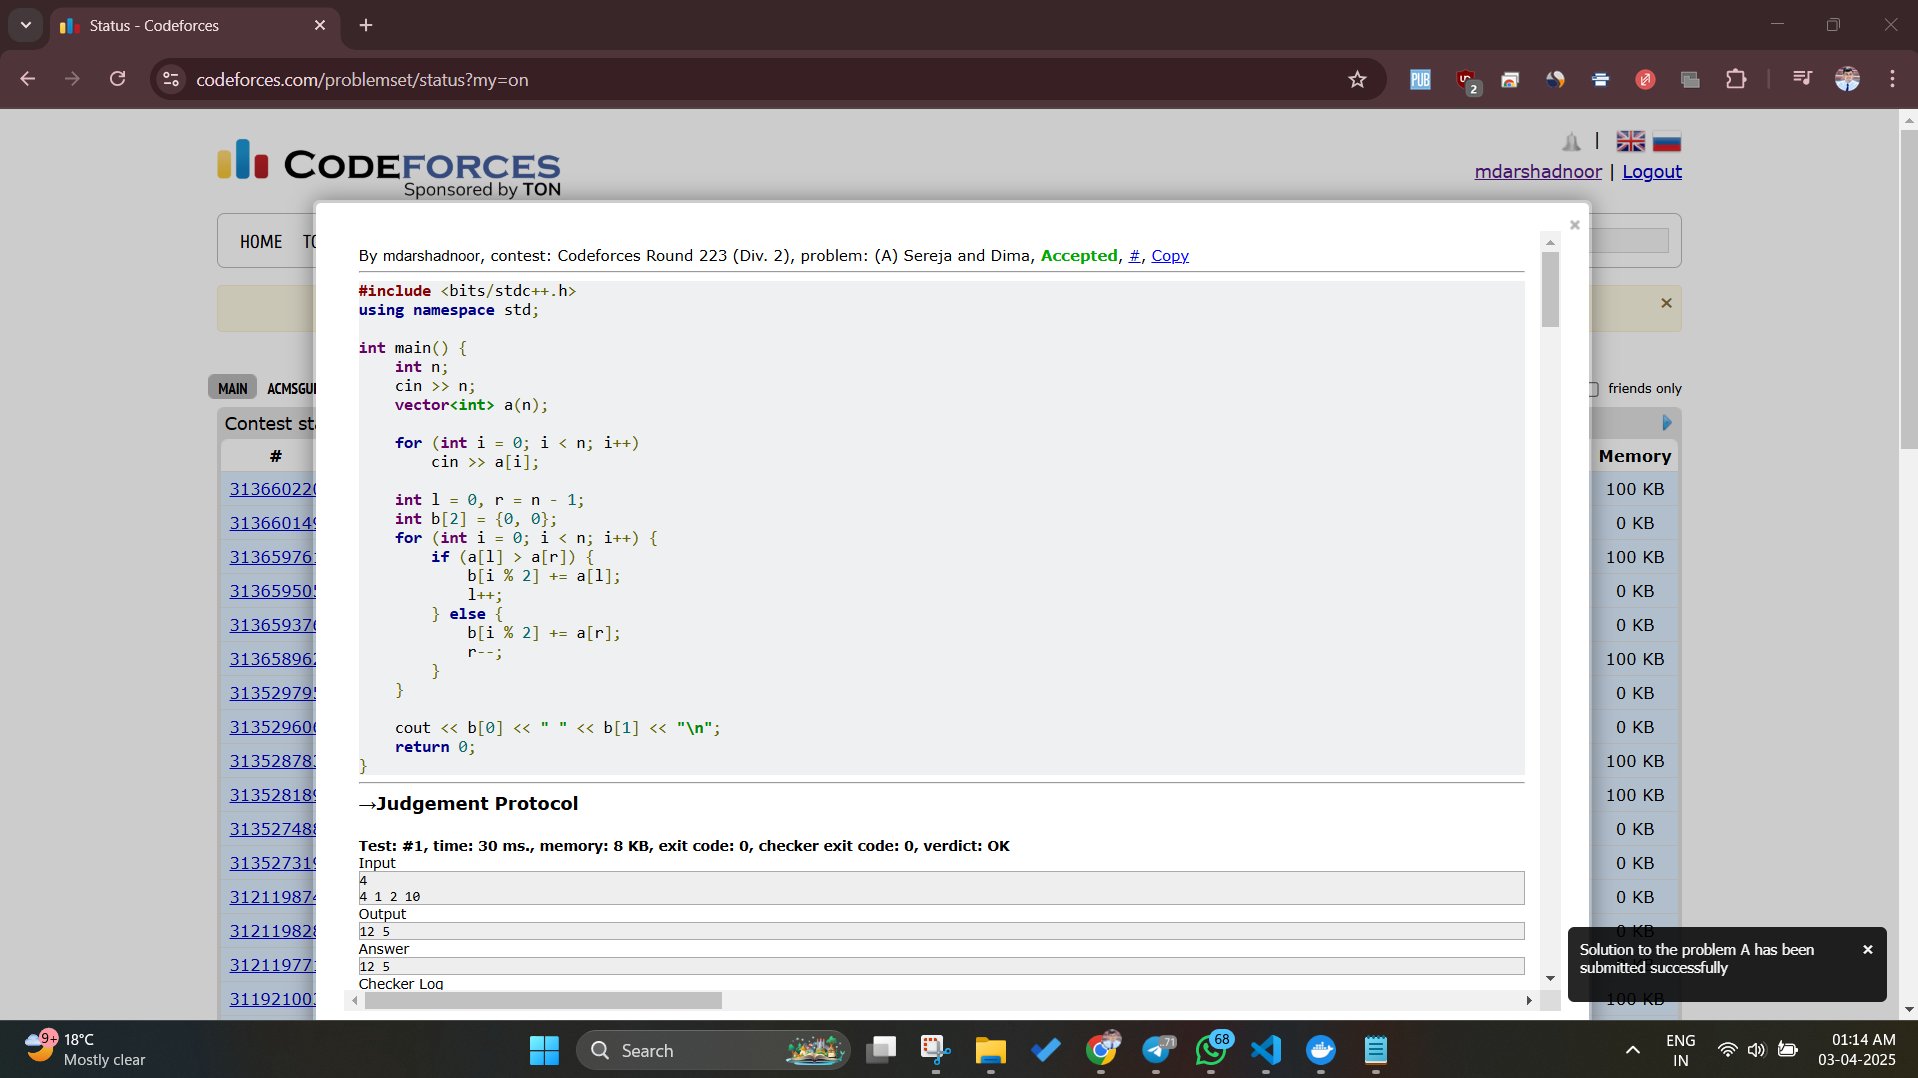
Task: Click the Logout link
Action: point(1651,172)
